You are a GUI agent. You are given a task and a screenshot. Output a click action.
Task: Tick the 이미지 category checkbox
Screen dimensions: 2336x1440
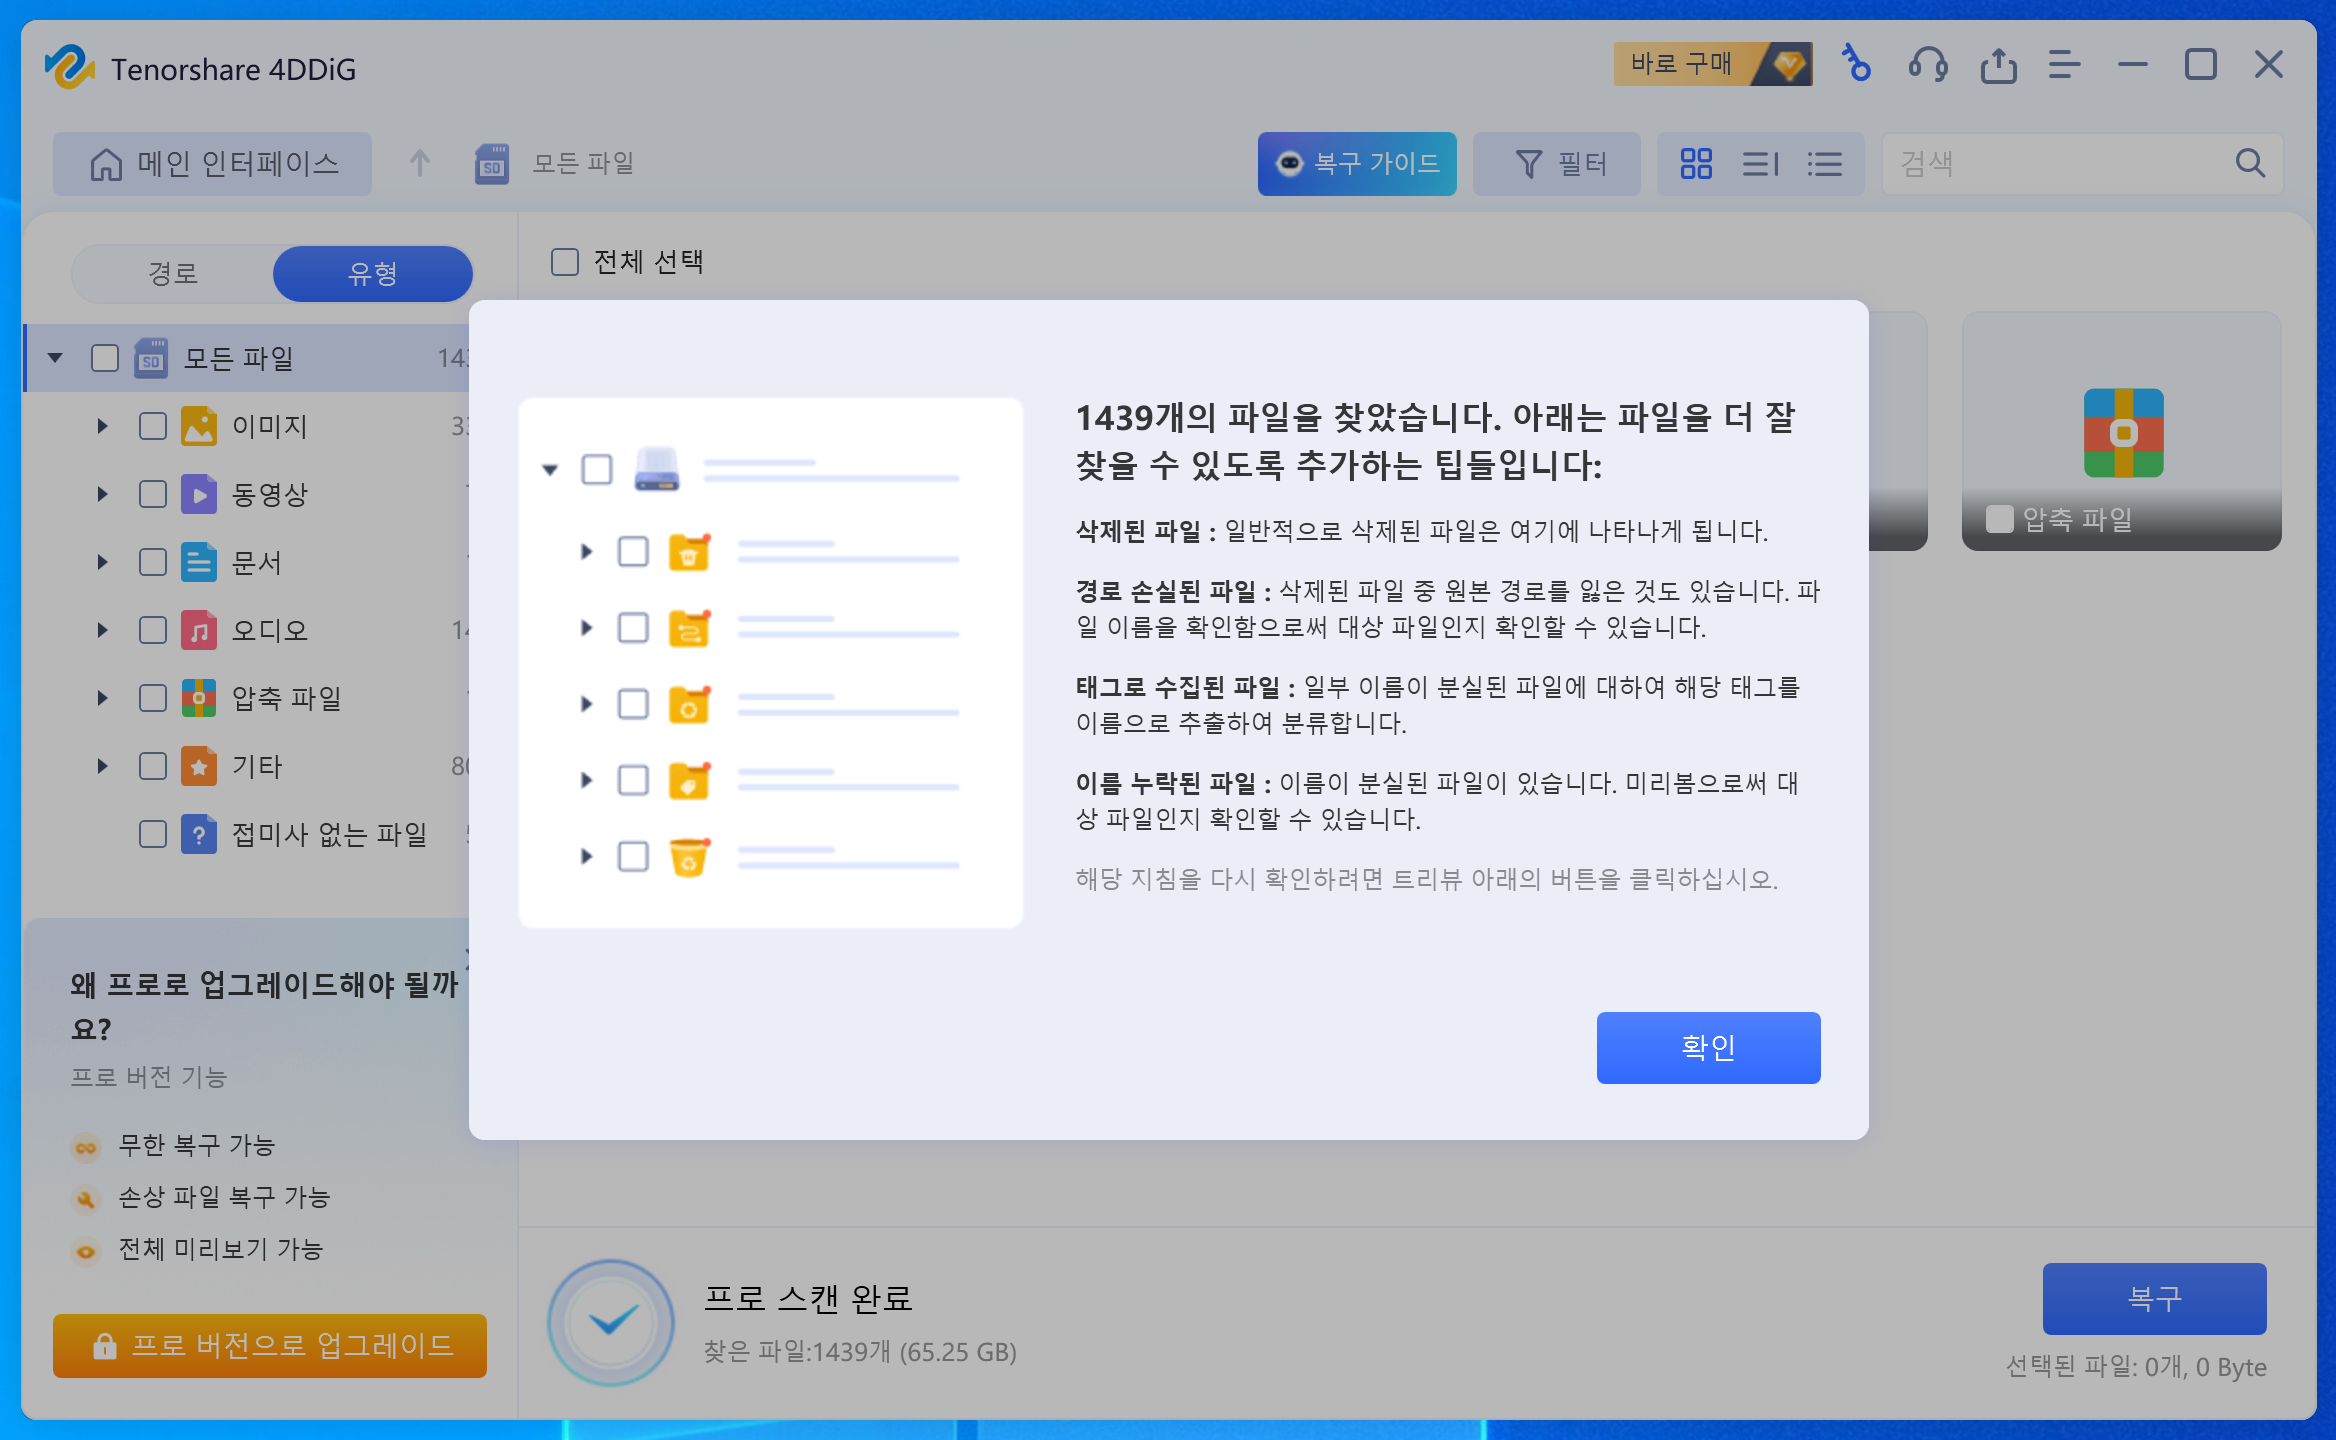pos(153,426)
